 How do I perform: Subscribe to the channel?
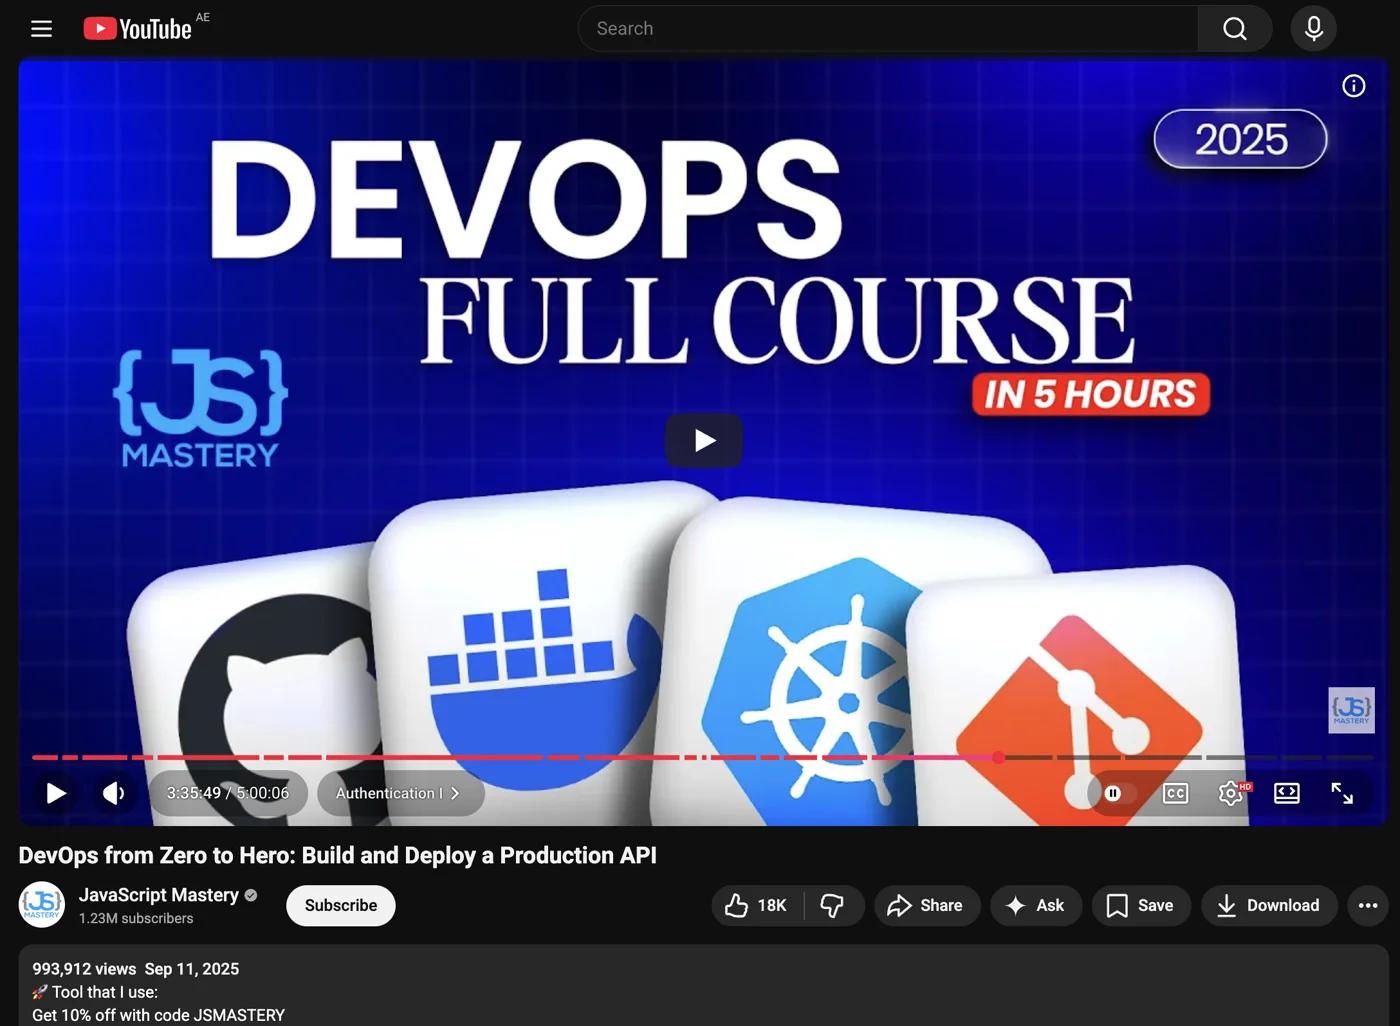pos(340,905)
